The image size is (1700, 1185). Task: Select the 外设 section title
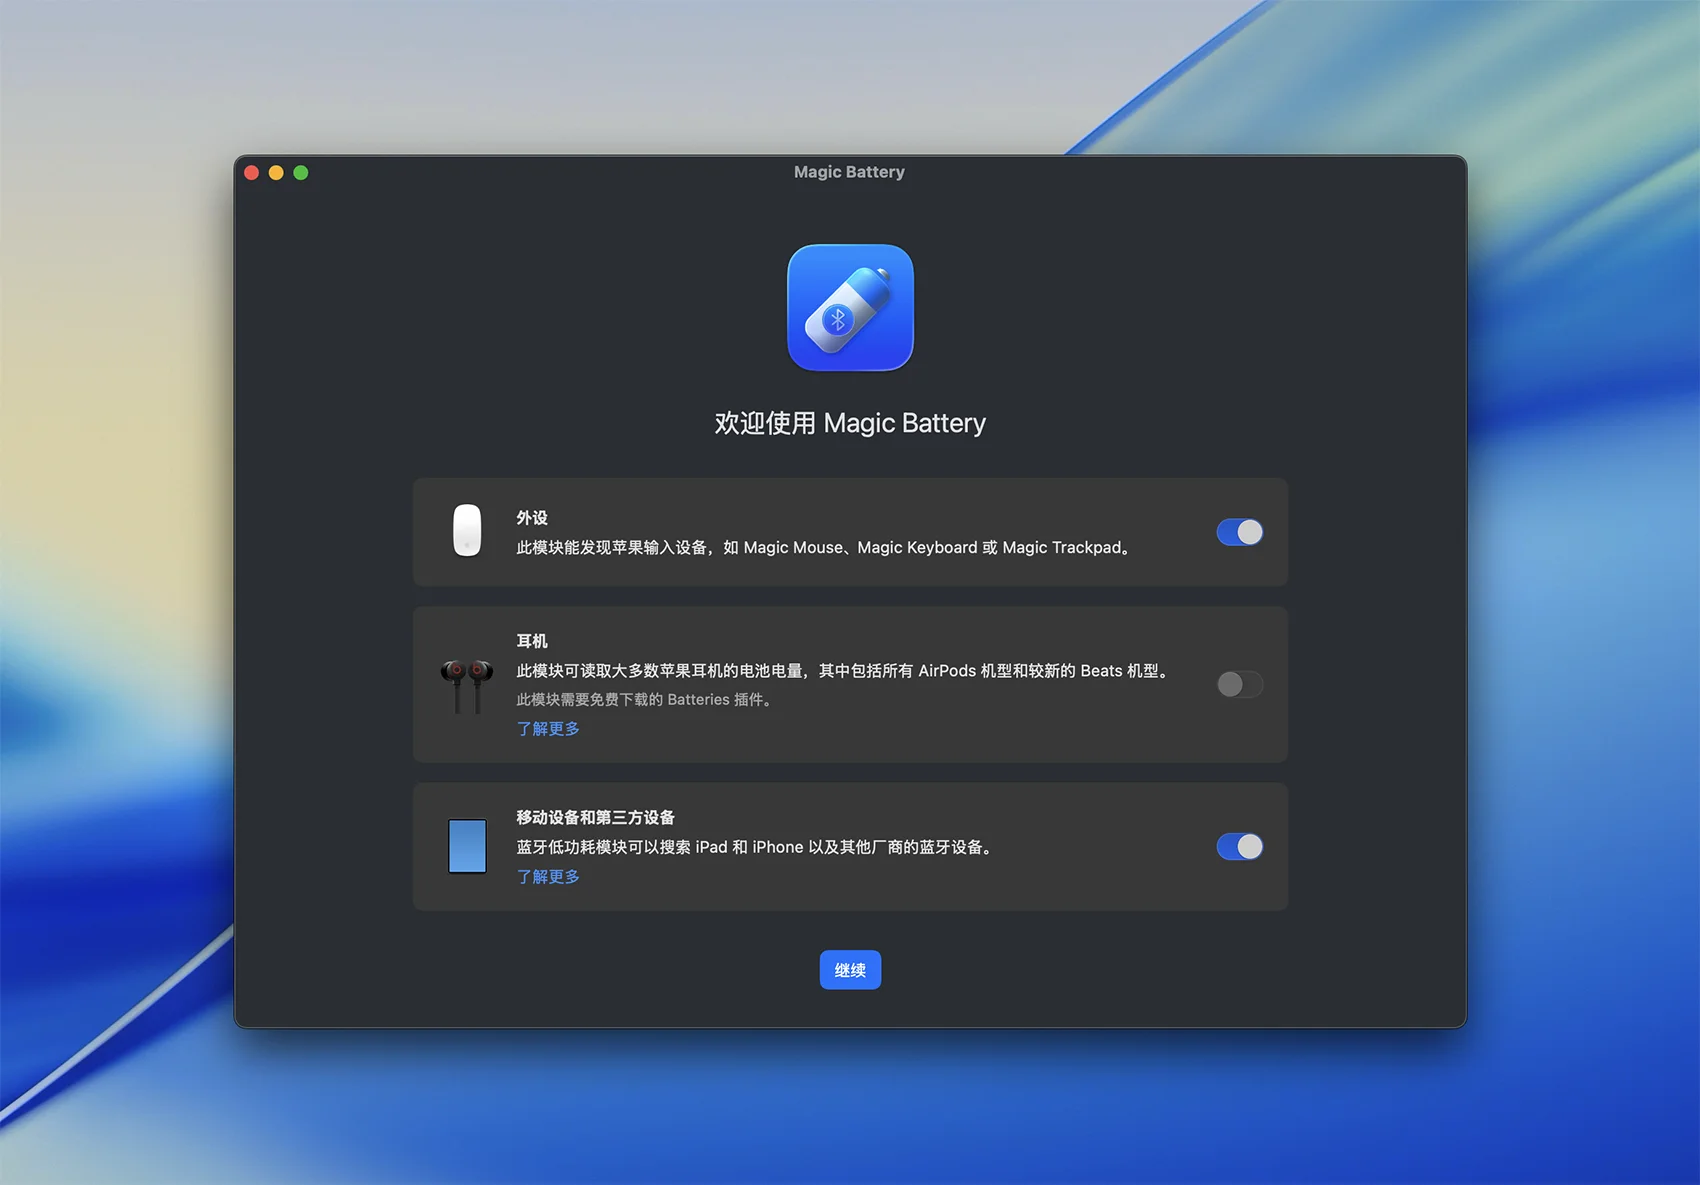pyautogui.click(x=532, y=518)
